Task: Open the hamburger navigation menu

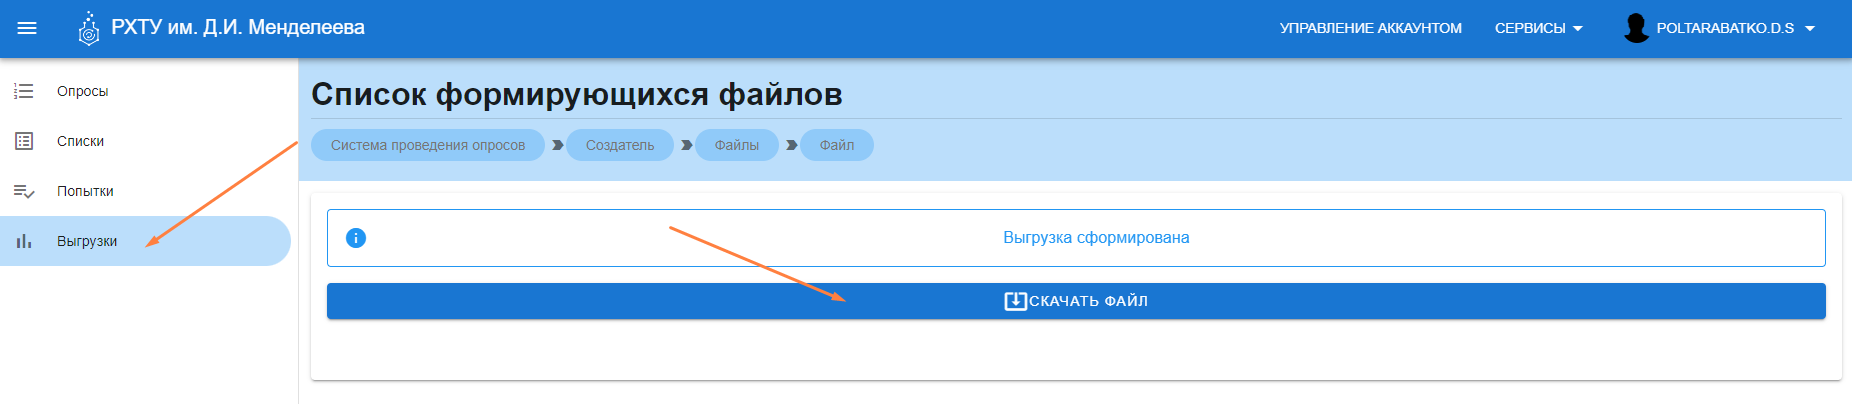Action: pyautogui.click(x=27, y=28)
